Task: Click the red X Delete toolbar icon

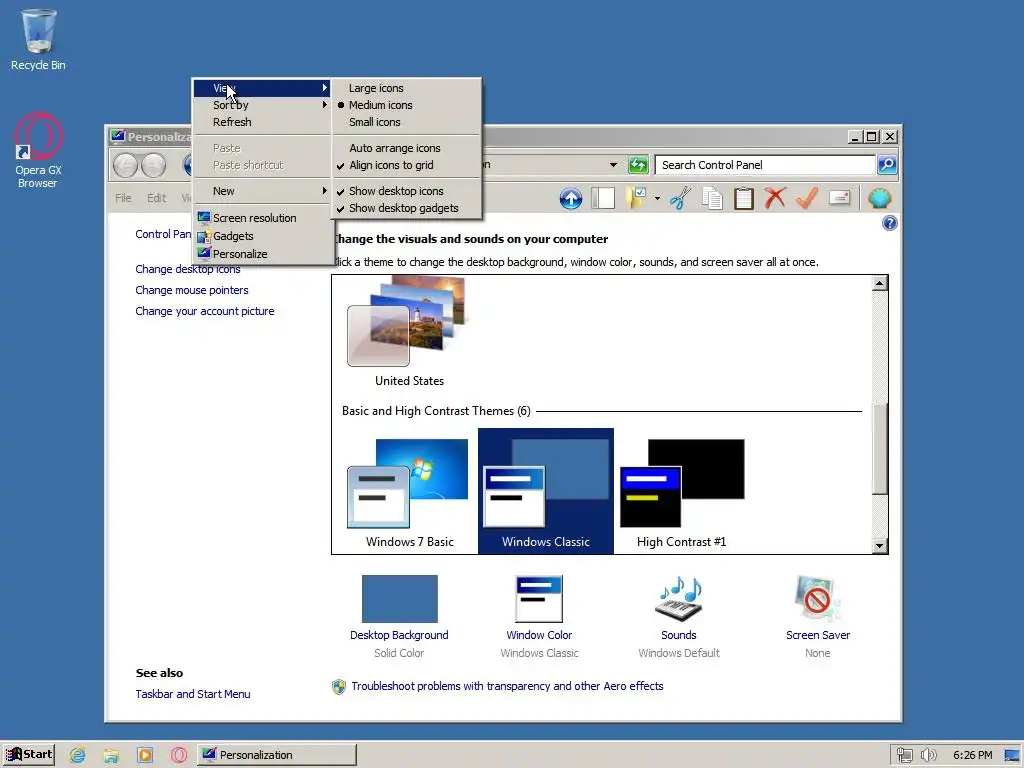Action: [775, 198]
